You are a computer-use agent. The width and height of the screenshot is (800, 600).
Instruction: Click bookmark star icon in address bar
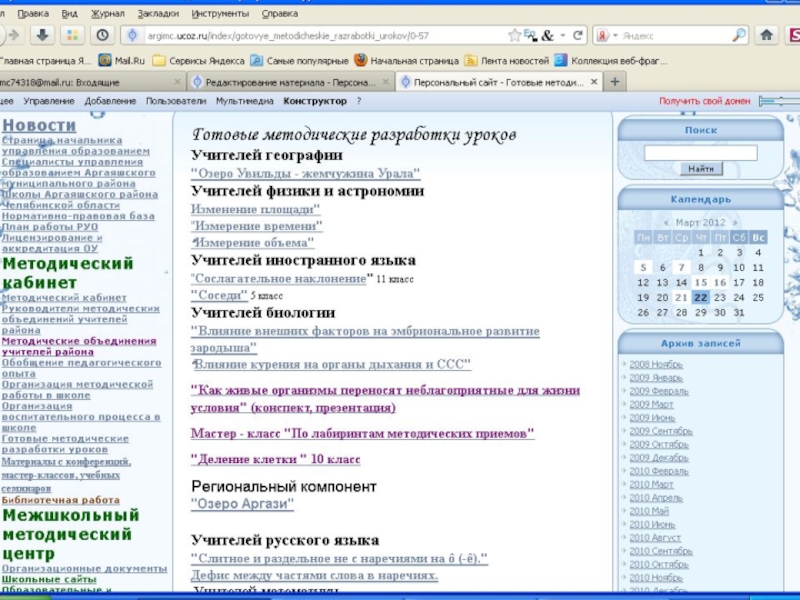(514, 35)
